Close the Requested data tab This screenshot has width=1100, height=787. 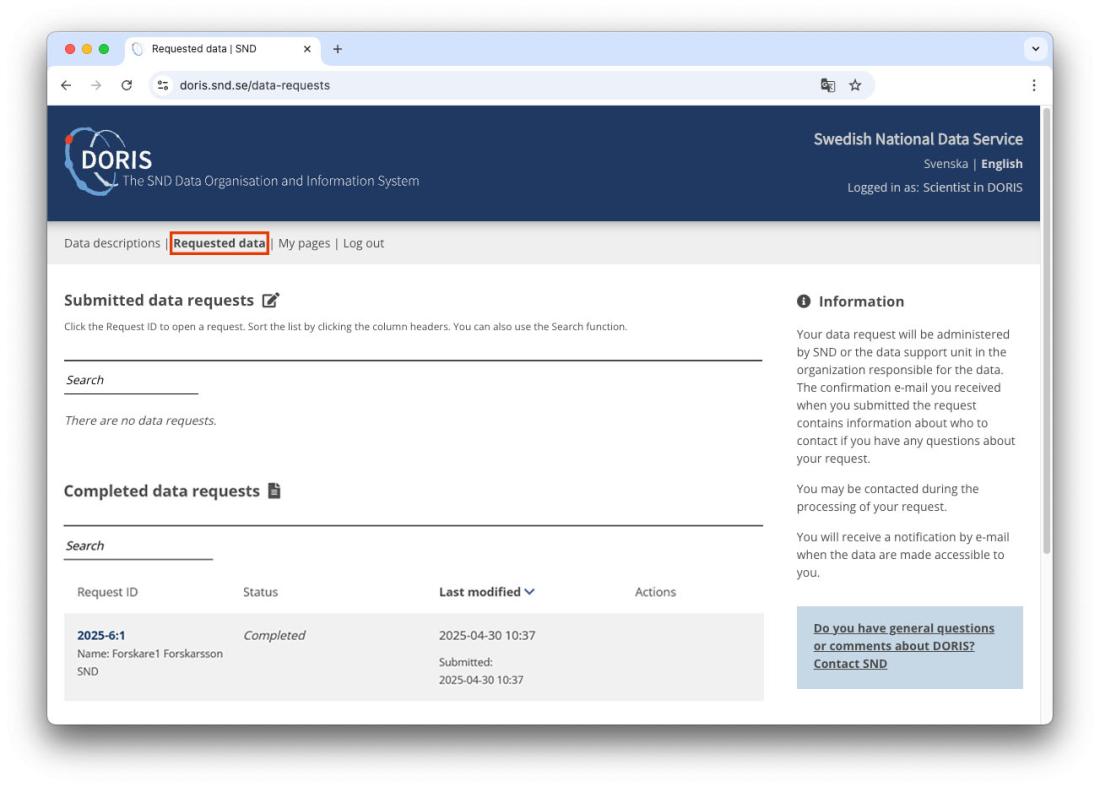[x=307, y=49]
